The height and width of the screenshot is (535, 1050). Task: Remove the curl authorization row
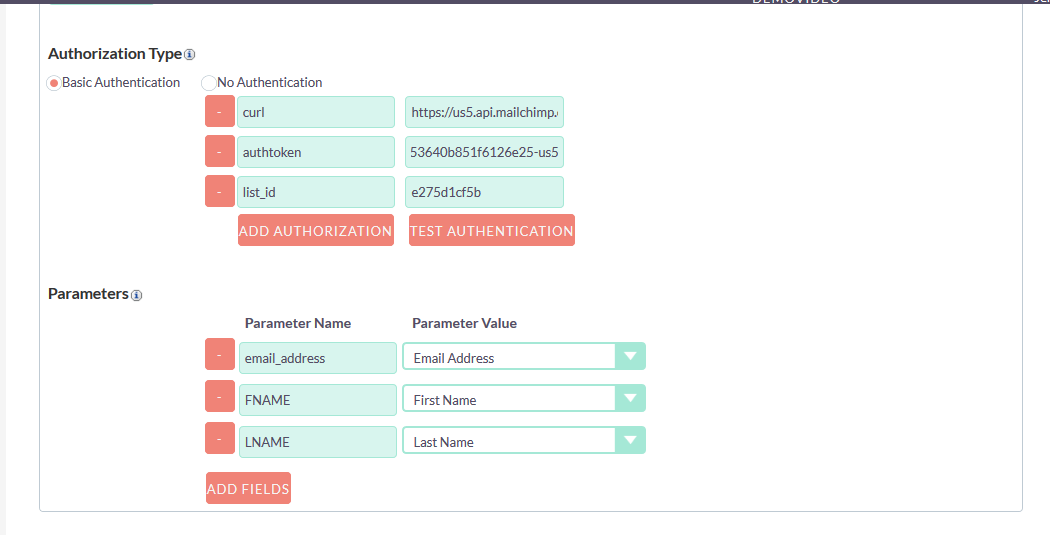click(x=220, y=111)
